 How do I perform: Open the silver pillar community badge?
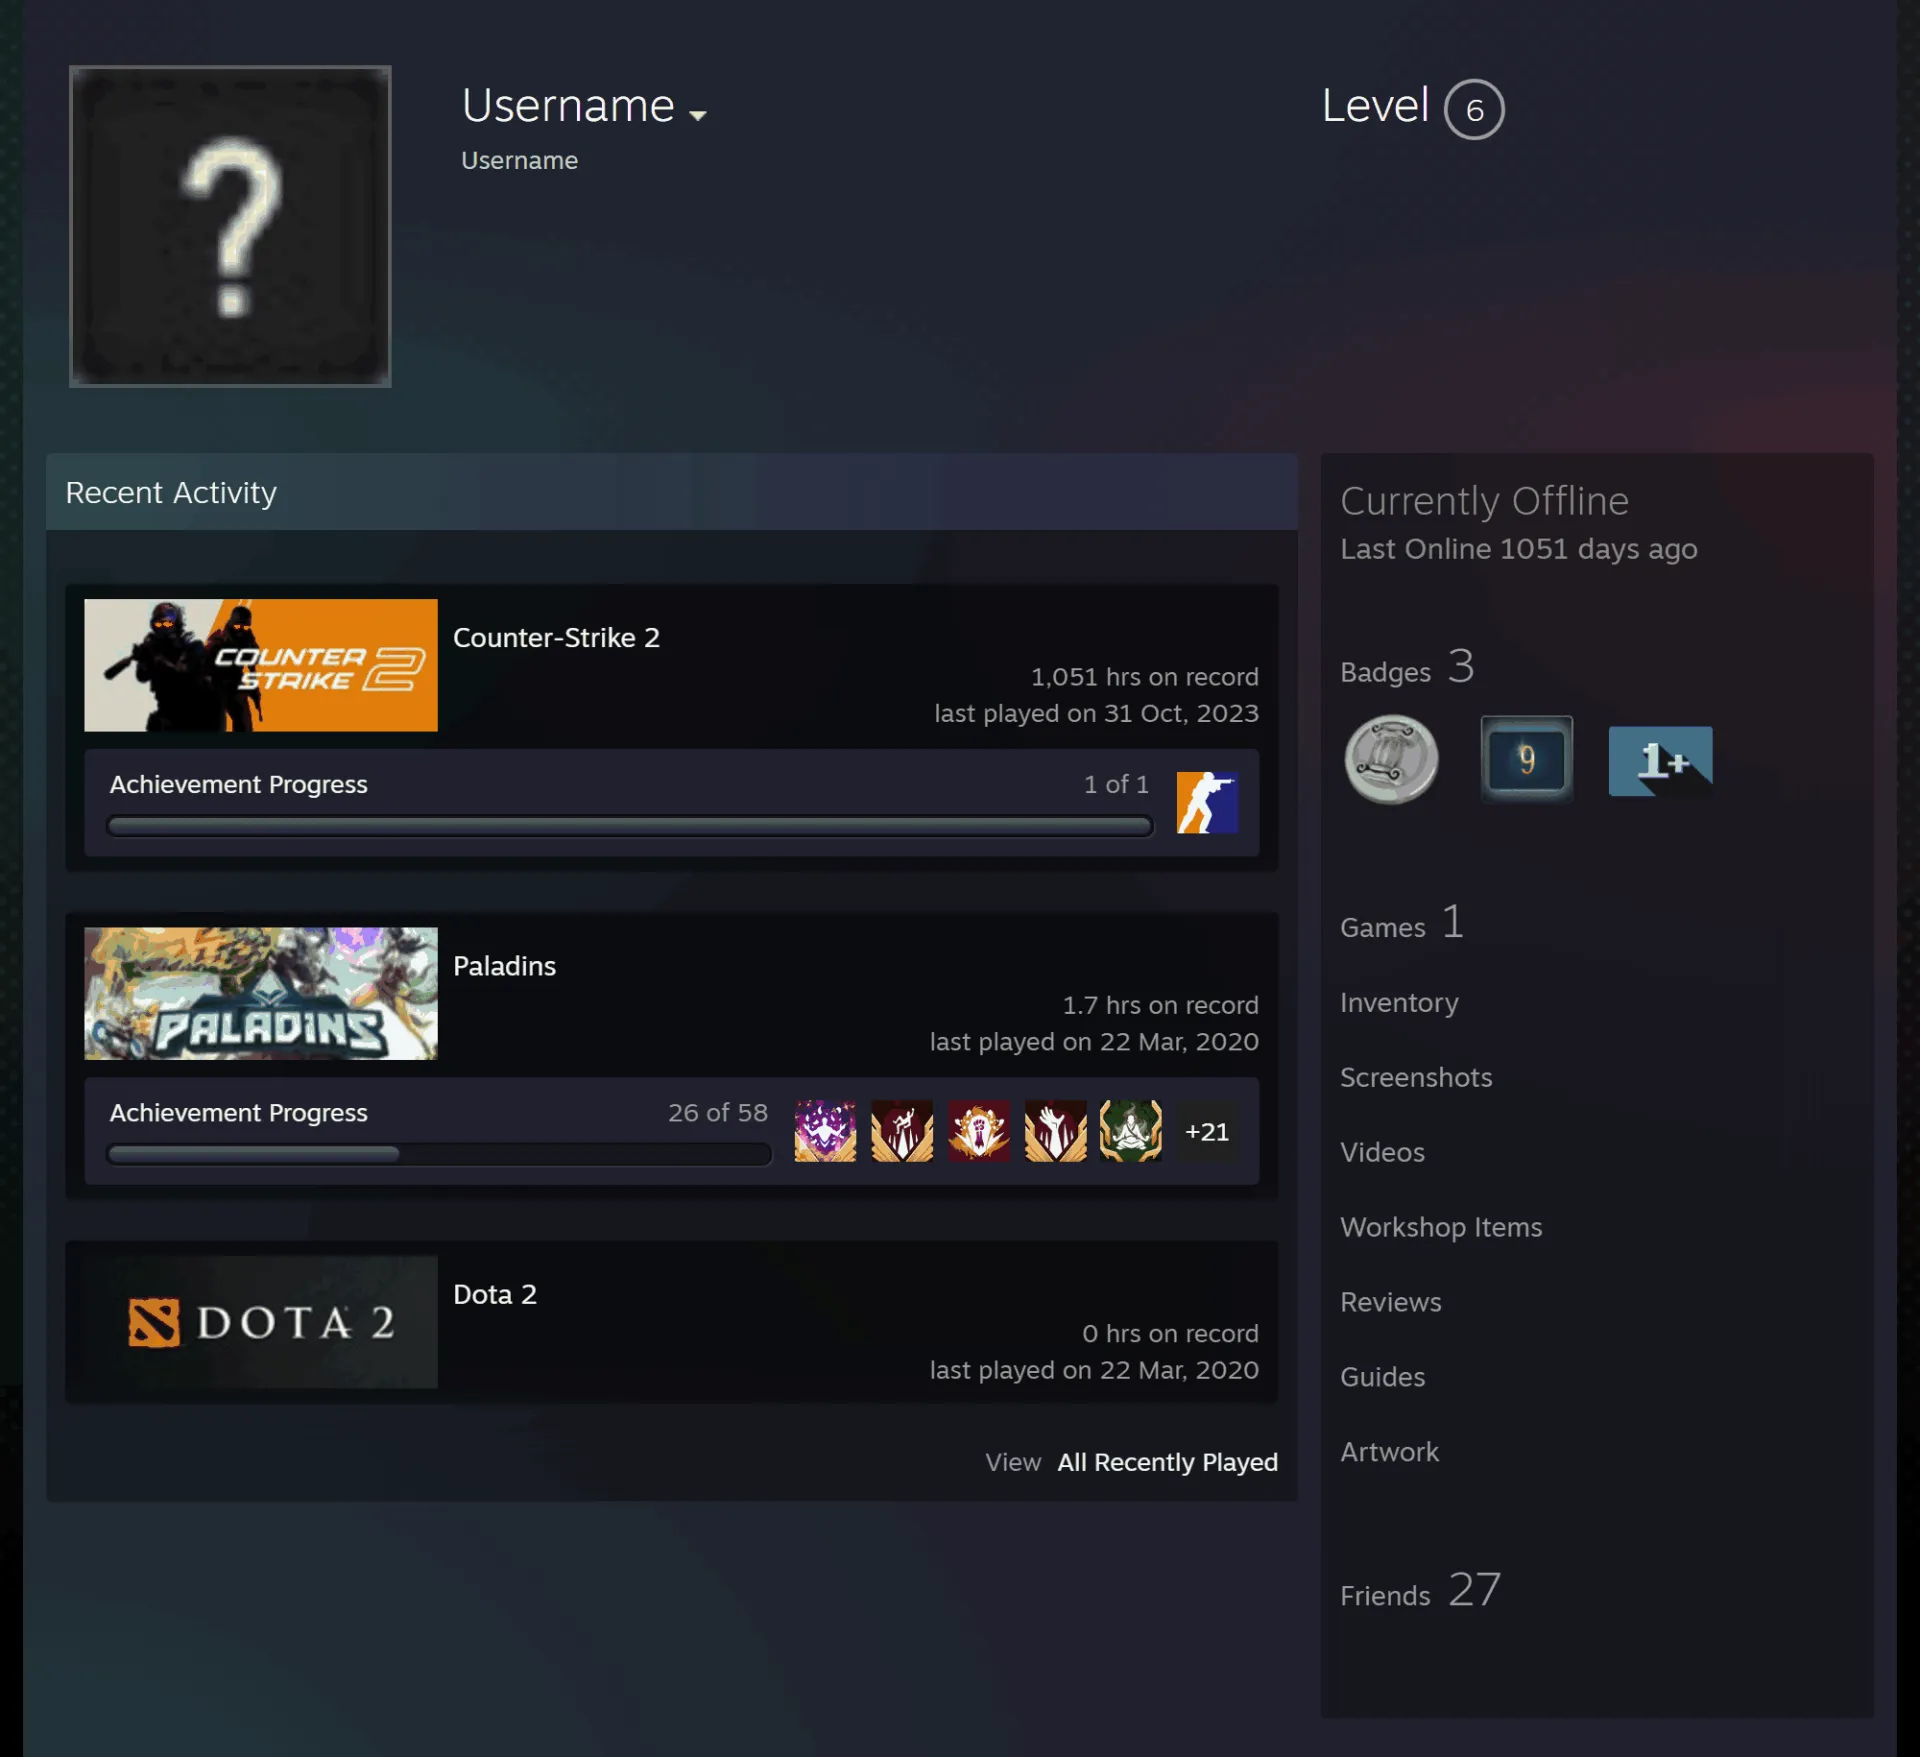(x=1391, y=759)
